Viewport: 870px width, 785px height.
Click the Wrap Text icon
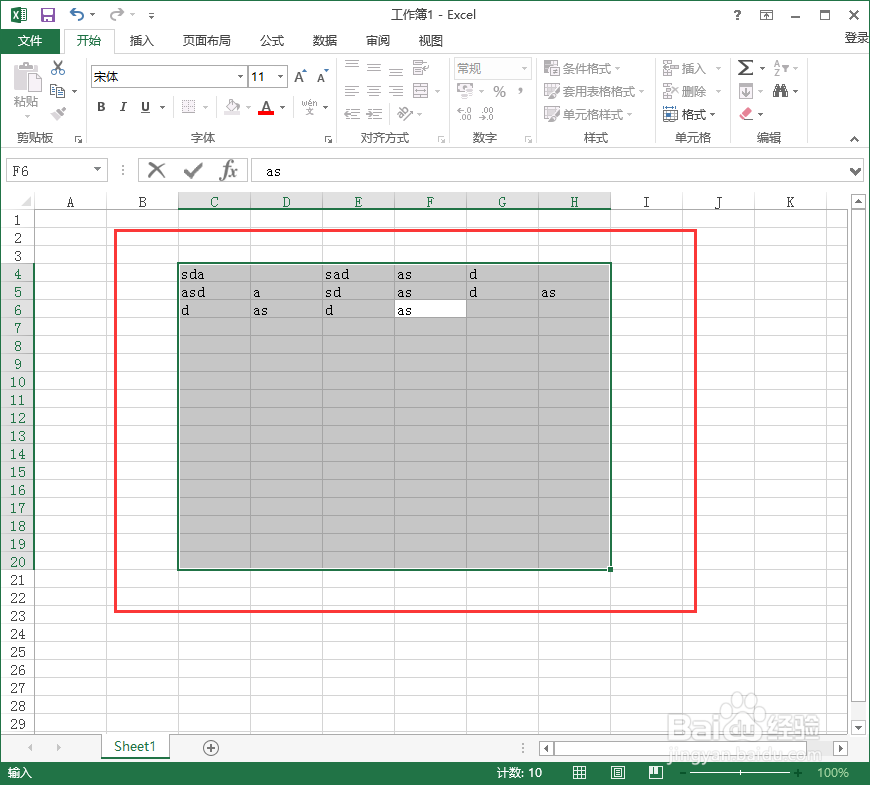(420, 68)
